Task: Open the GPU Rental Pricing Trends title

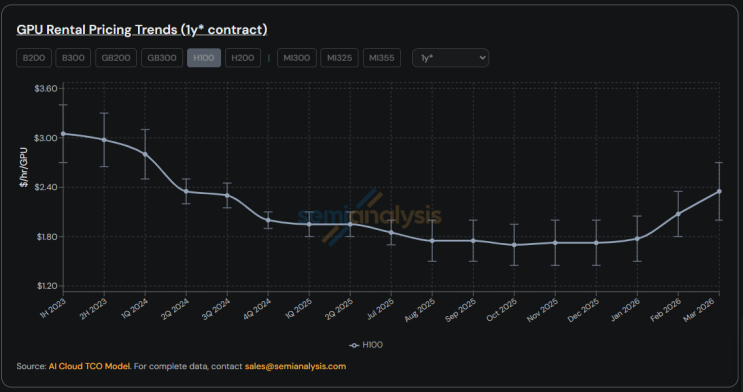Action: coord(142,30)
